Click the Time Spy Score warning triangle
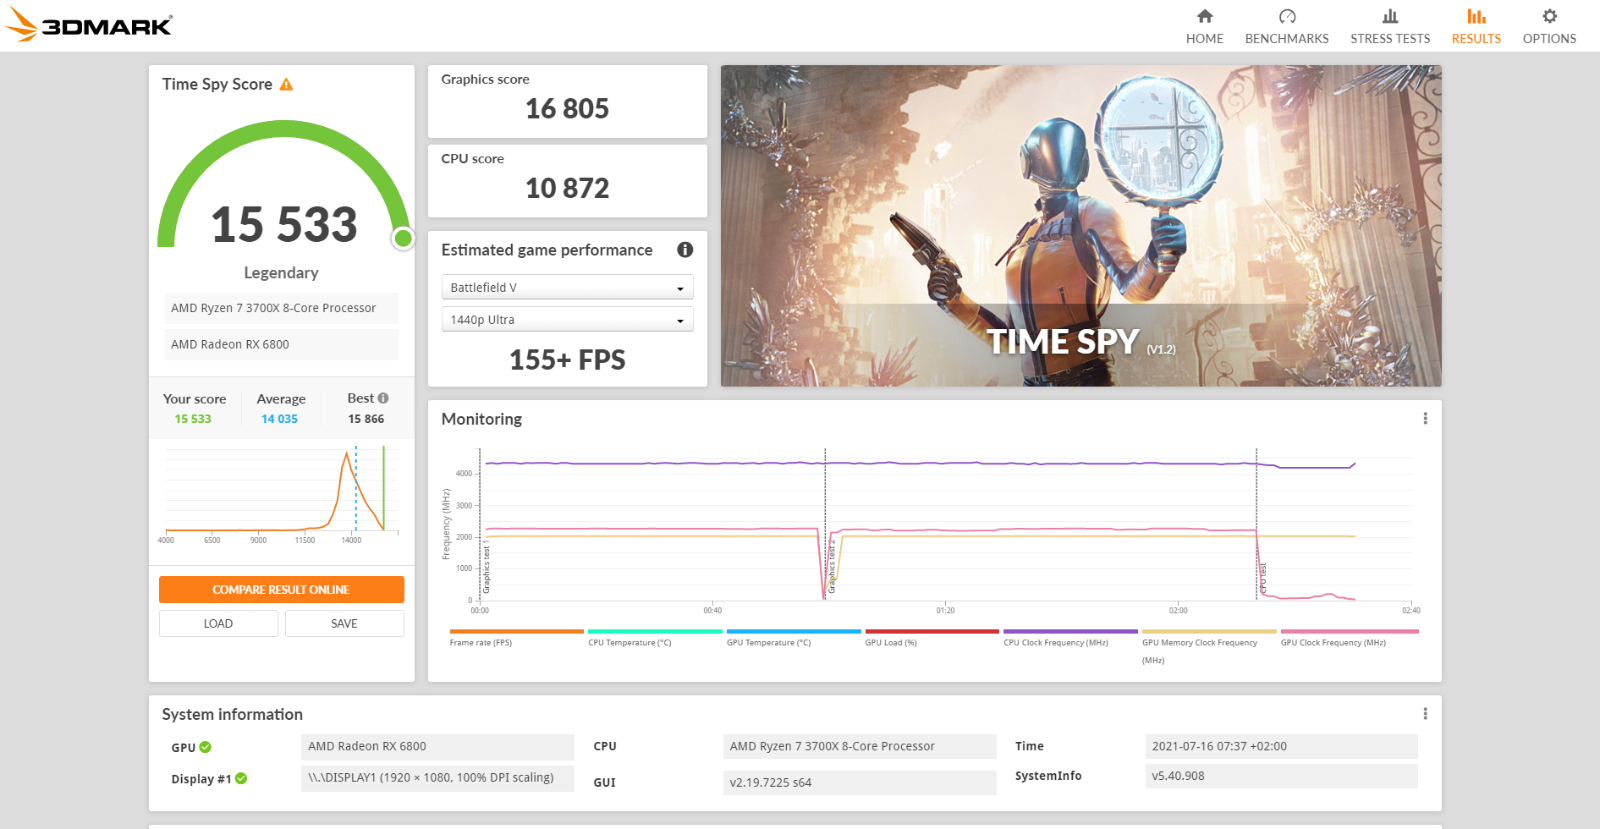 pos(286,85)
